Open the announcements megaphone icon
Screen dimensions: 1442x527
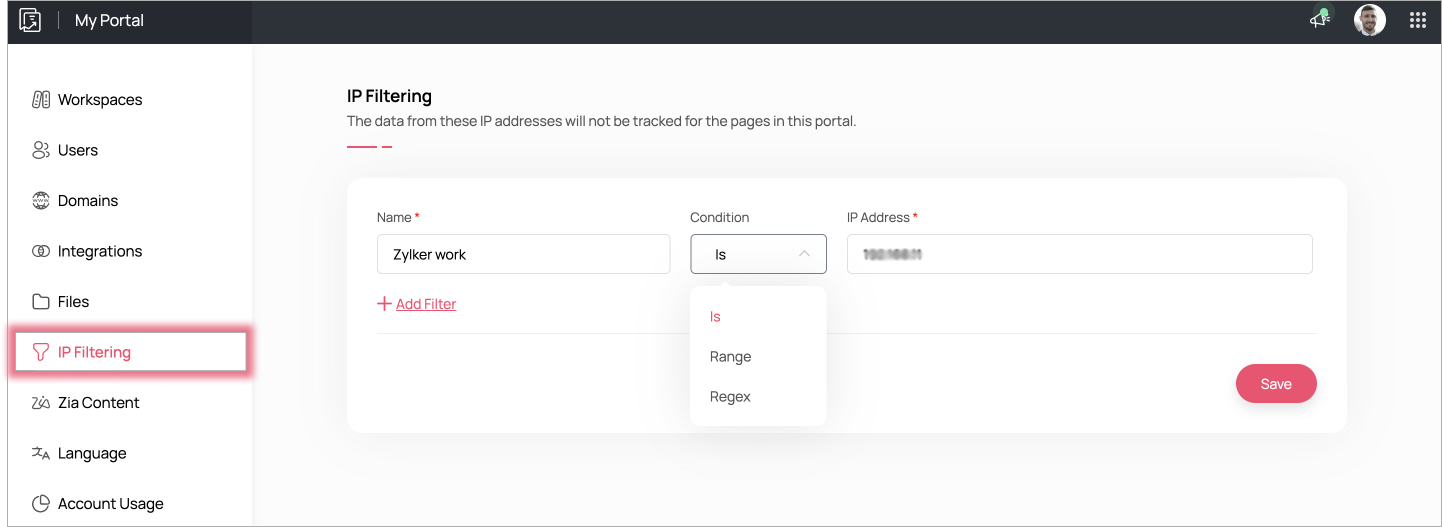(x=1320, y=20)
